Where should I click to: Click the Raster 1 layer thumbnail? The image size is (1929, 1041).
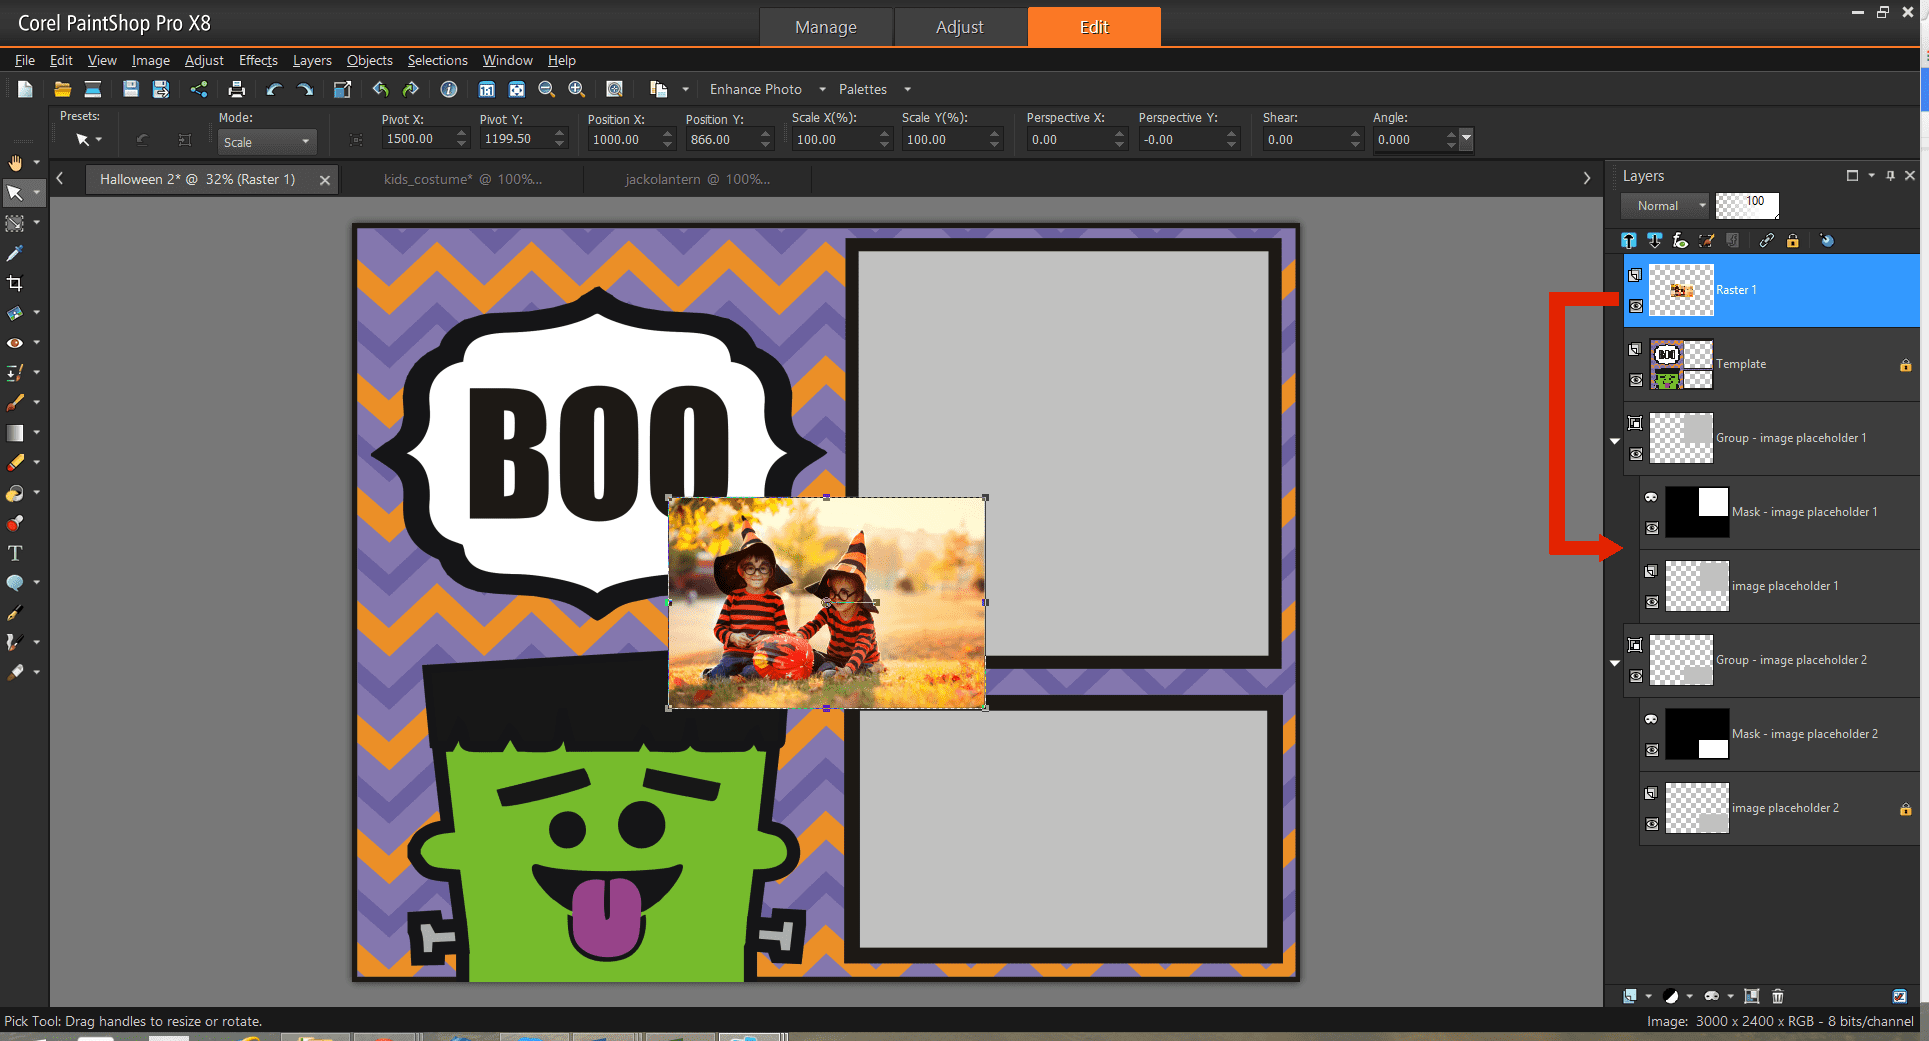pyautogui.click(x=1681, y=290)
